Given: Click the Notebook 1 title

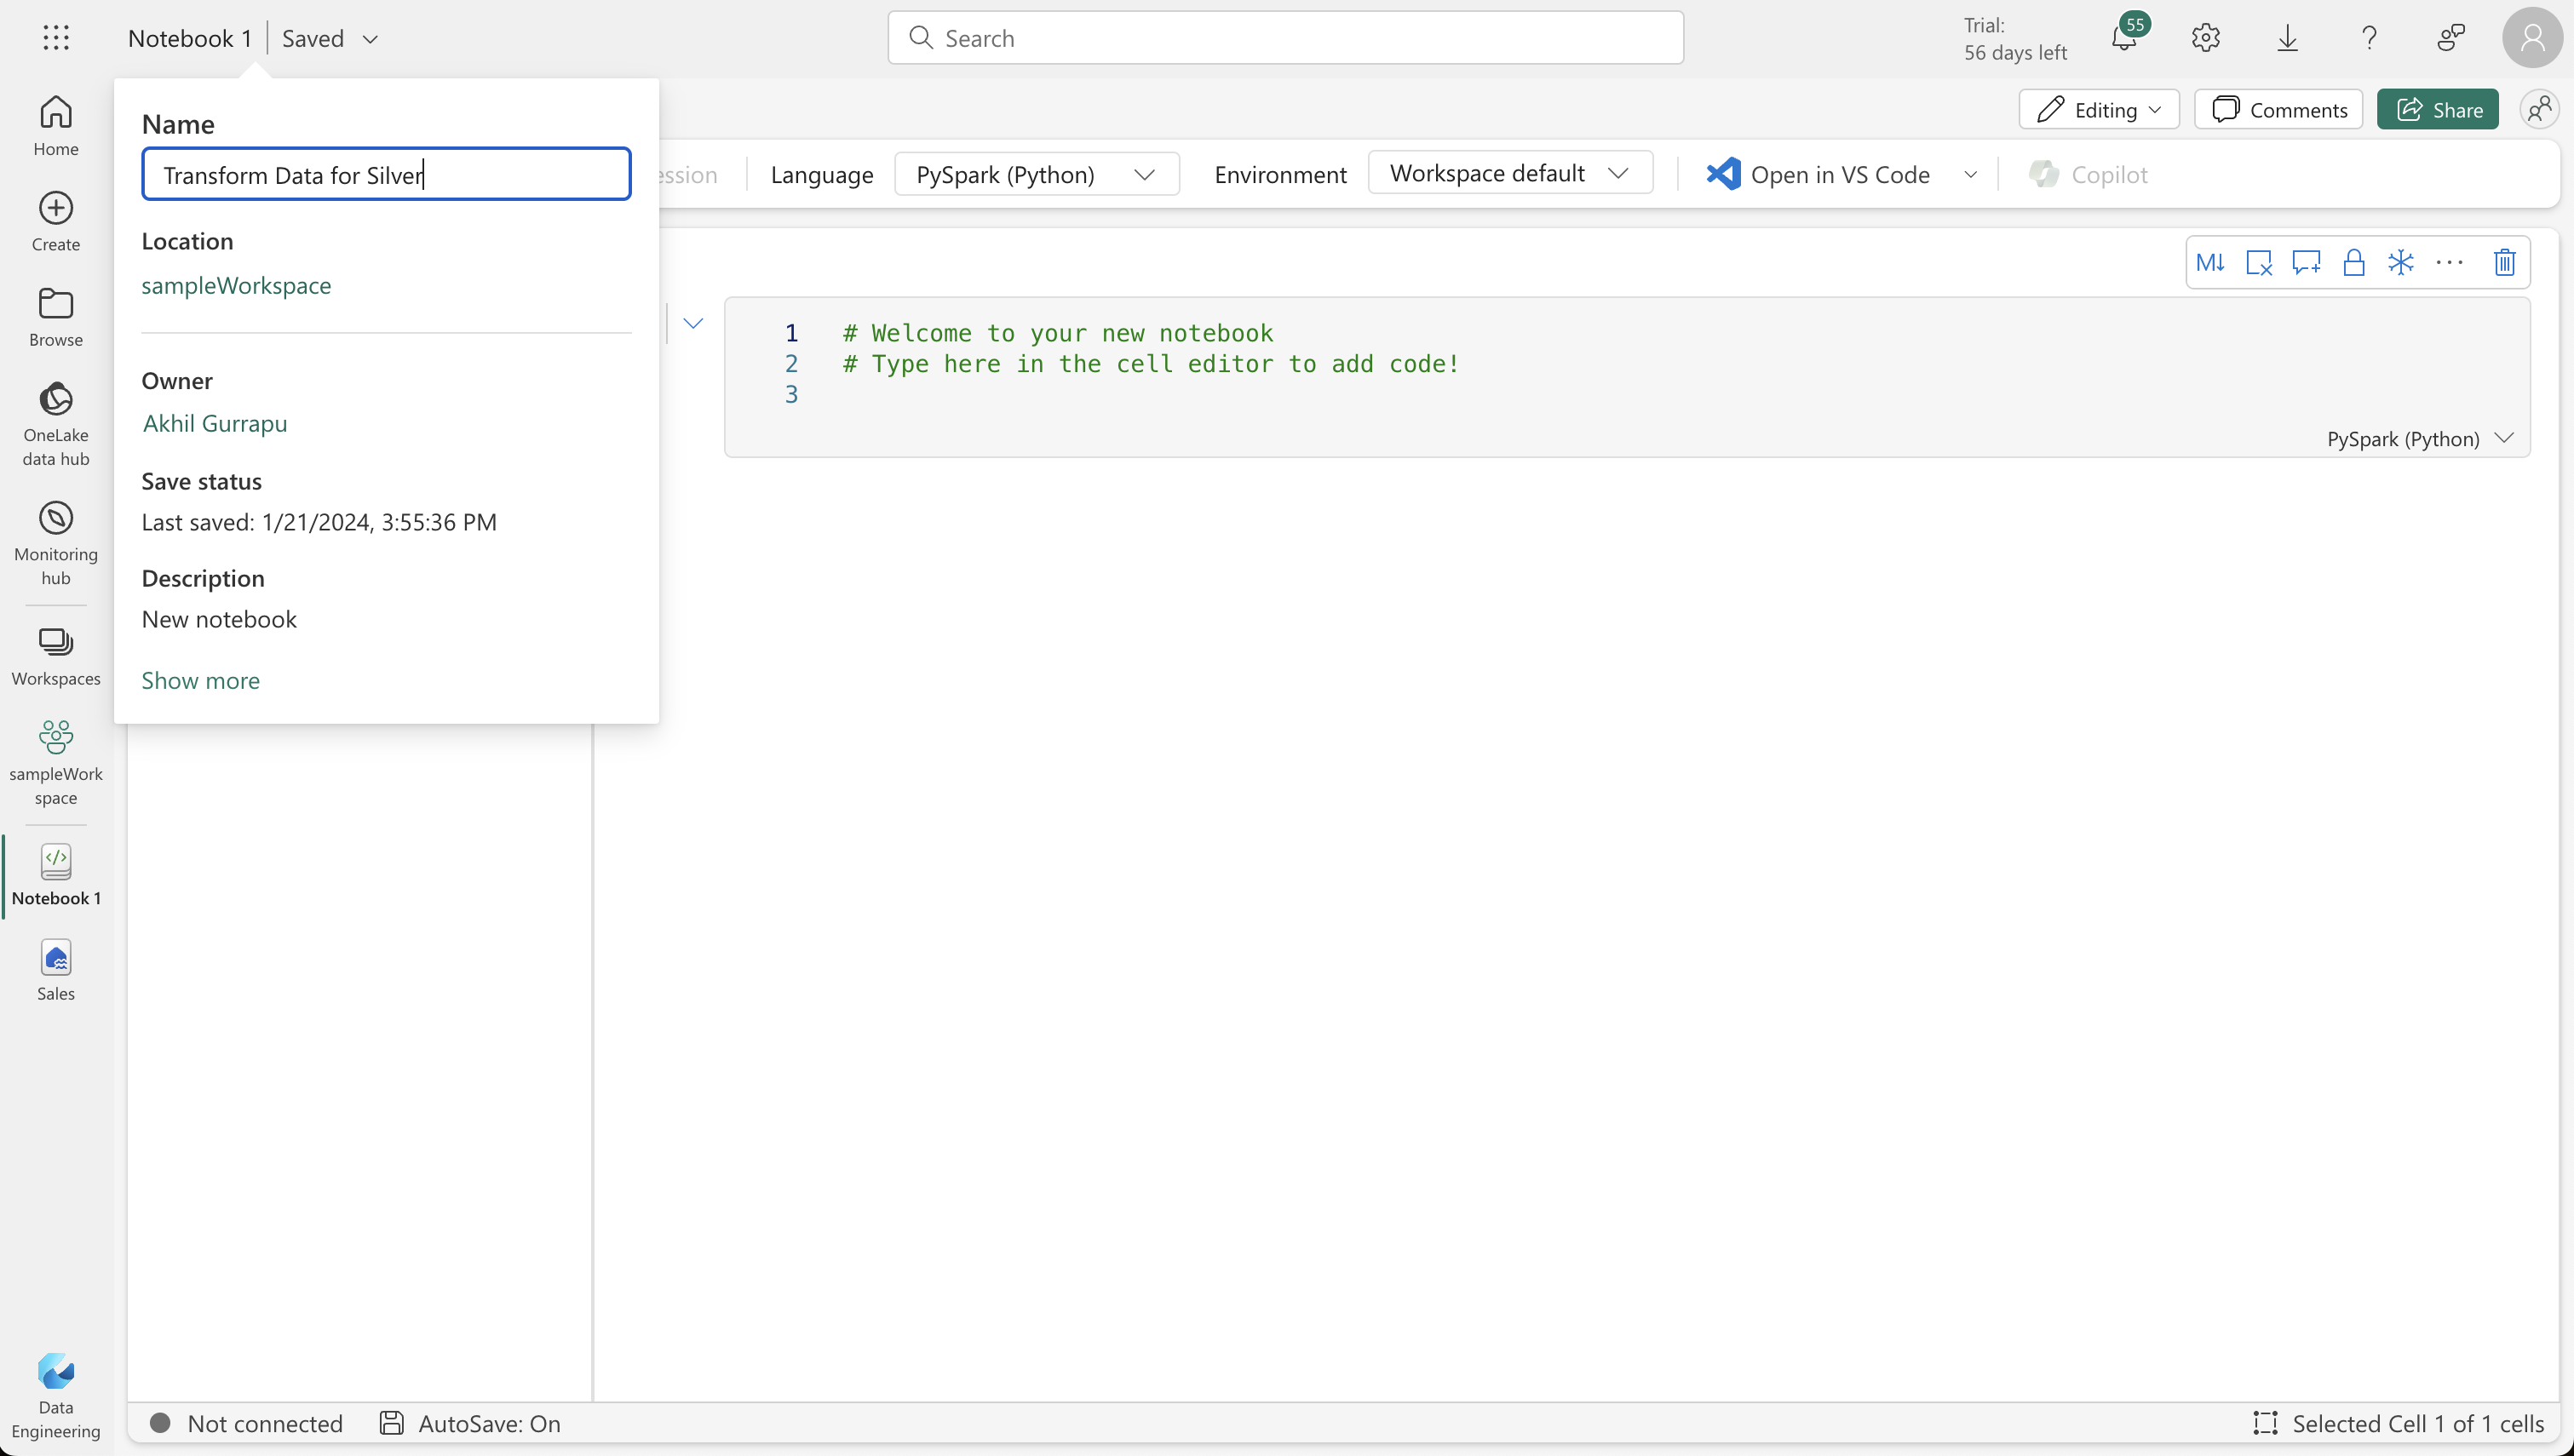Looking at the screenshot, I should point(189,38).
